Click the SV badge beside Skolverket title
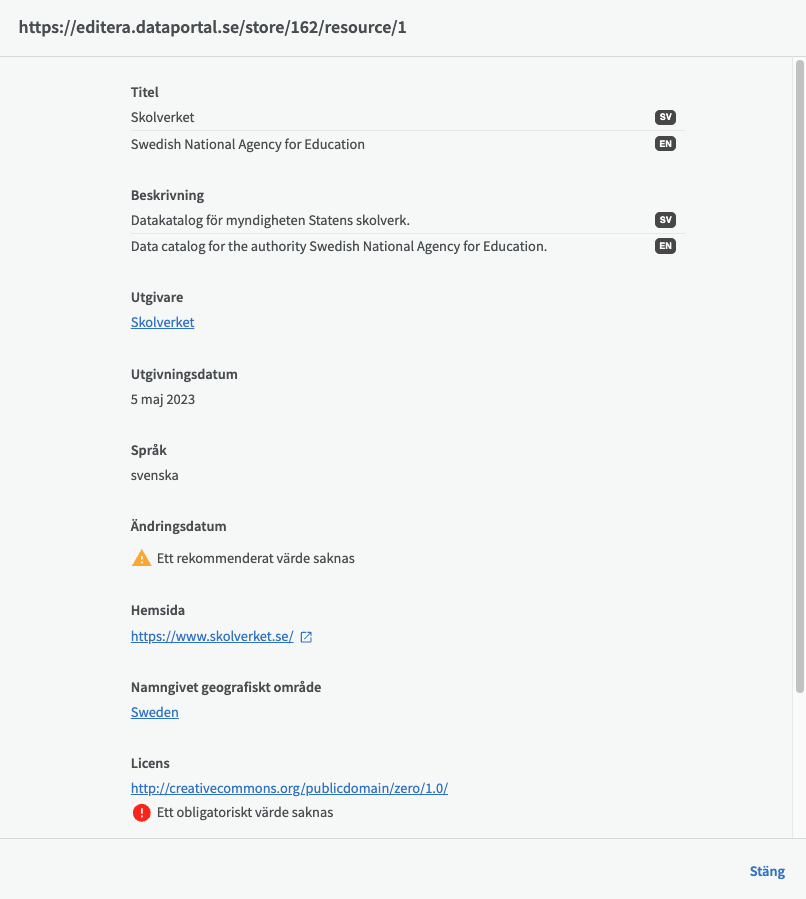 (665, 117)
